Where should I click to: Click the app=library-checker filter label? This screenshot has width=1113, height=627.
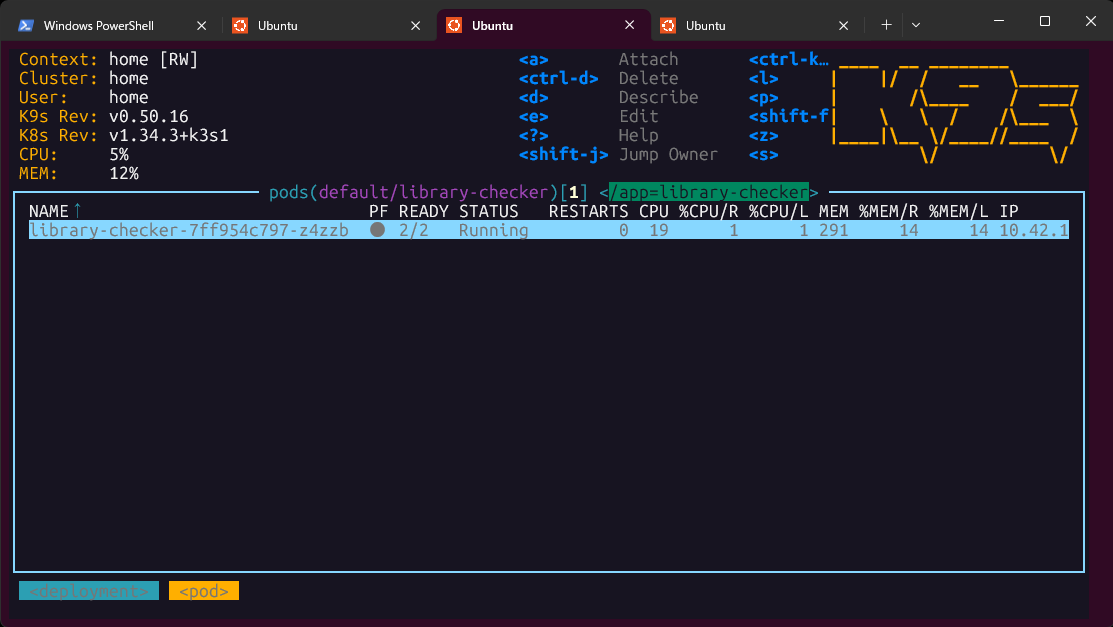coord(713,192)
